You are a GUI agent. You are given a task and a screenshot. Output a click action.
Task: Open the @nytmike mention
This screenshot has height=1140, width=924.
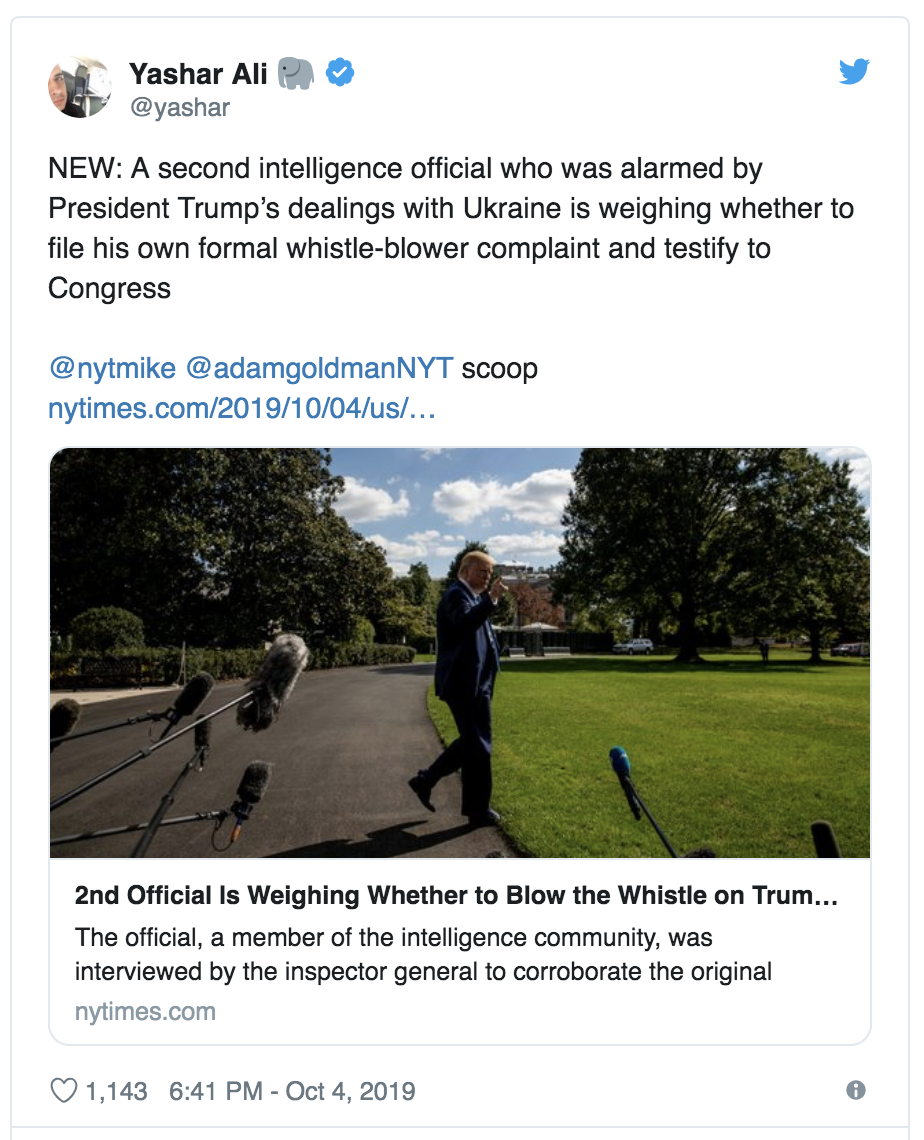[112, 368]
